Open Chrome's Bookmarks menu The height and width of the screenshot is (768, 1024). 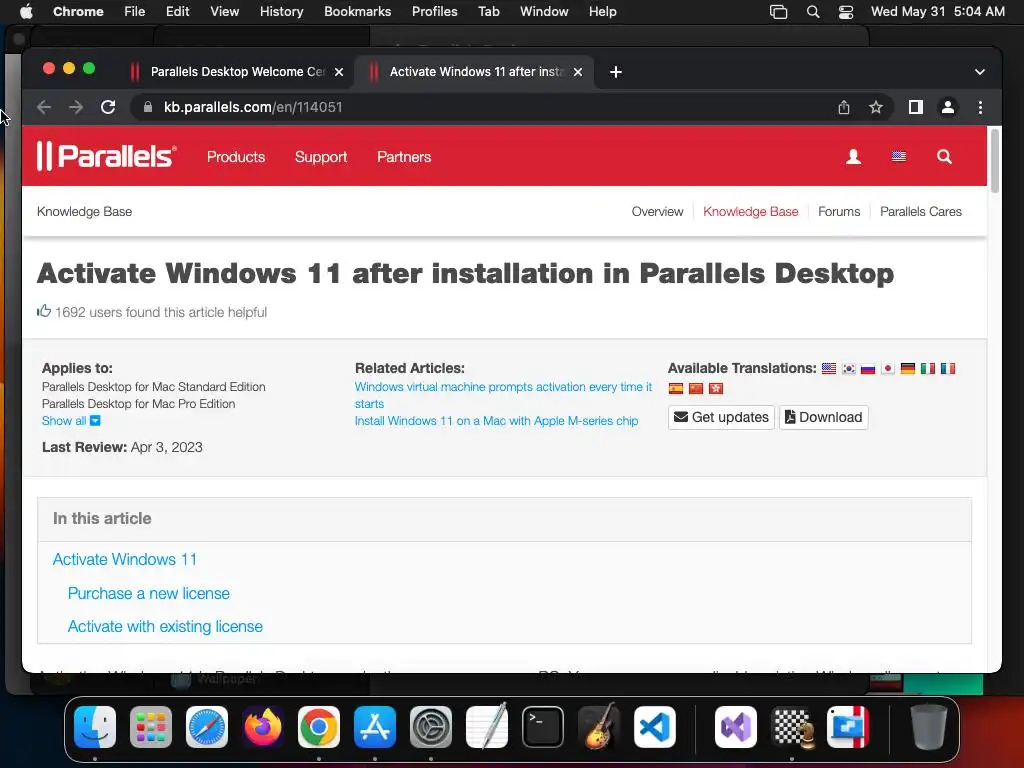pos(357,11)
